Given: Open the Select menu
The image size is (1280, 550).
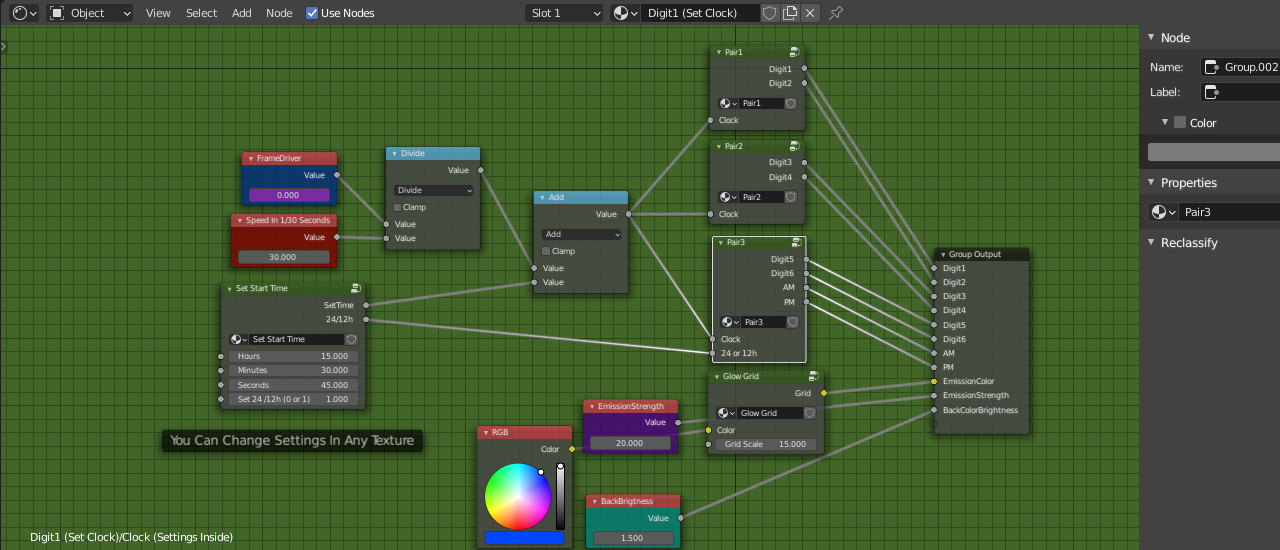Looking at the screenshot, I should coord(201,13).
